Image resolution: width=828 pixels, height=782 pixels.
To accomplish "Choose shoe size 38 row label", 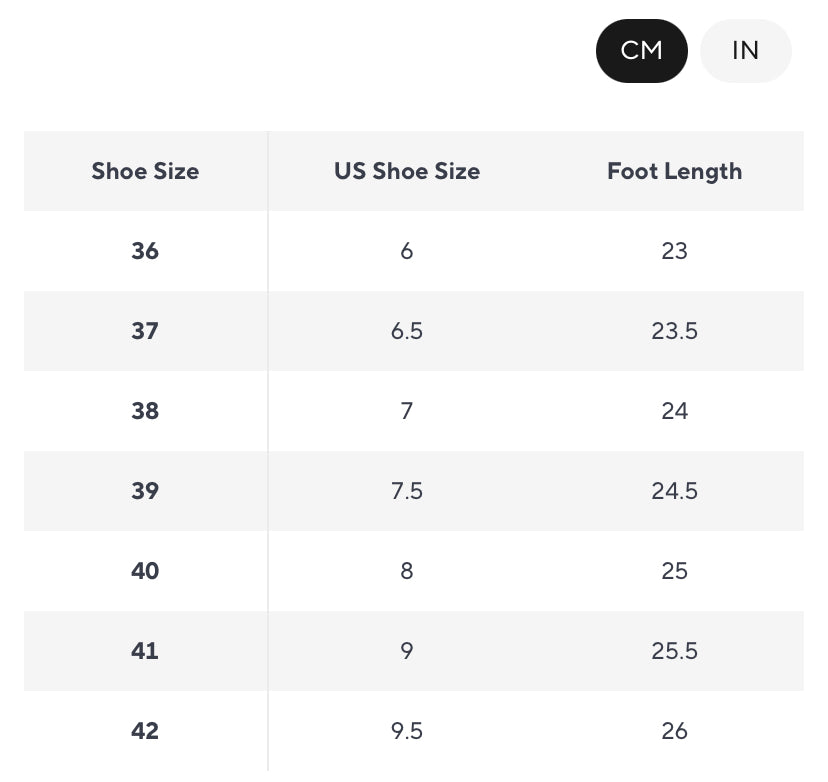I will click(145, 411).
